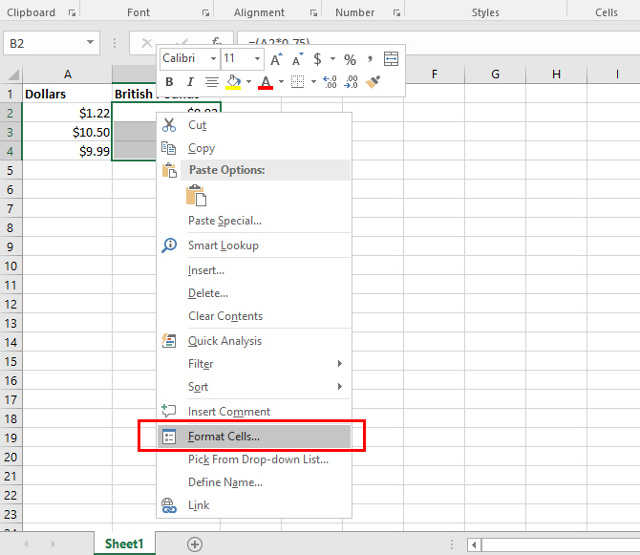Open the fill color dropdown arrow

tap(248, 82)
